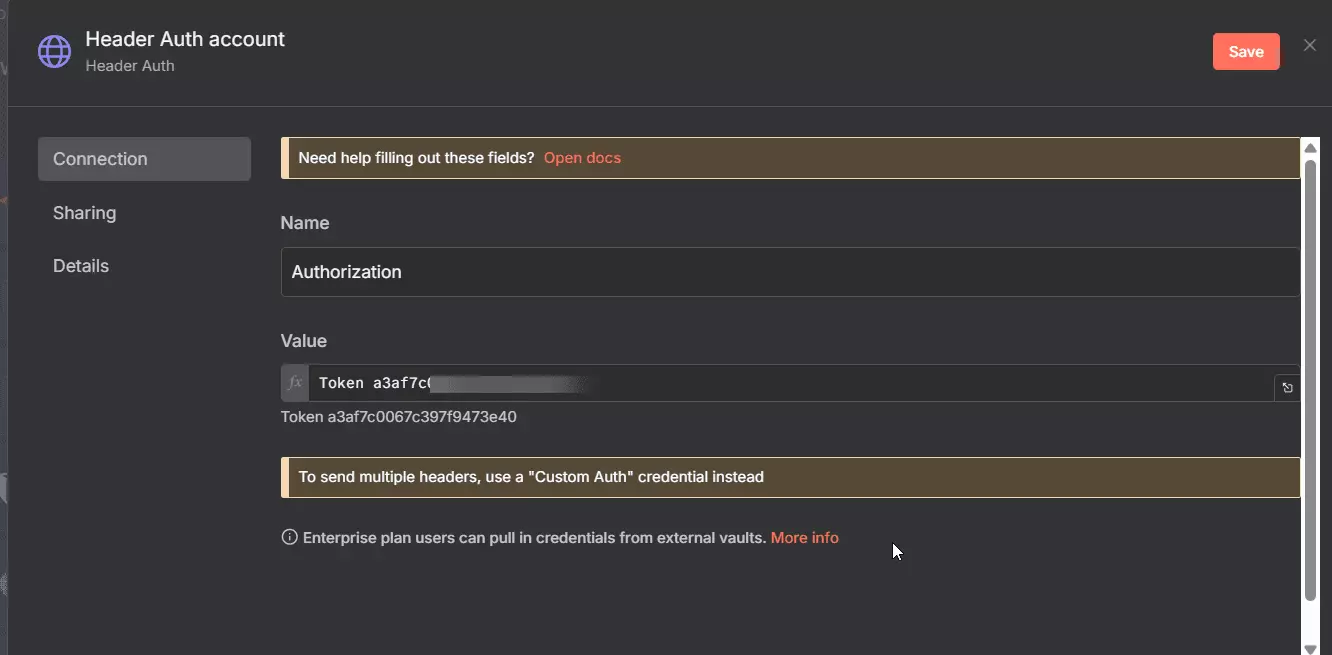Click the Header Auth subtitle under the title
Viewport: 1332px width, 655px height.
[130, 66]
